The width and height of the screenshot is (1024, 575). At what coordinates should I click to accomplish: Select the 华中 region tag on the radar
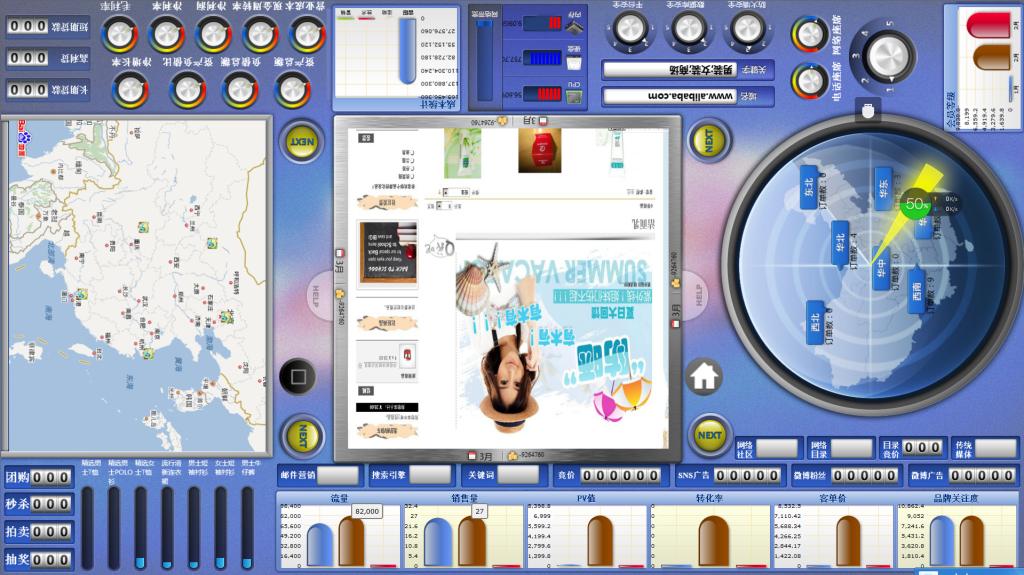881,269
